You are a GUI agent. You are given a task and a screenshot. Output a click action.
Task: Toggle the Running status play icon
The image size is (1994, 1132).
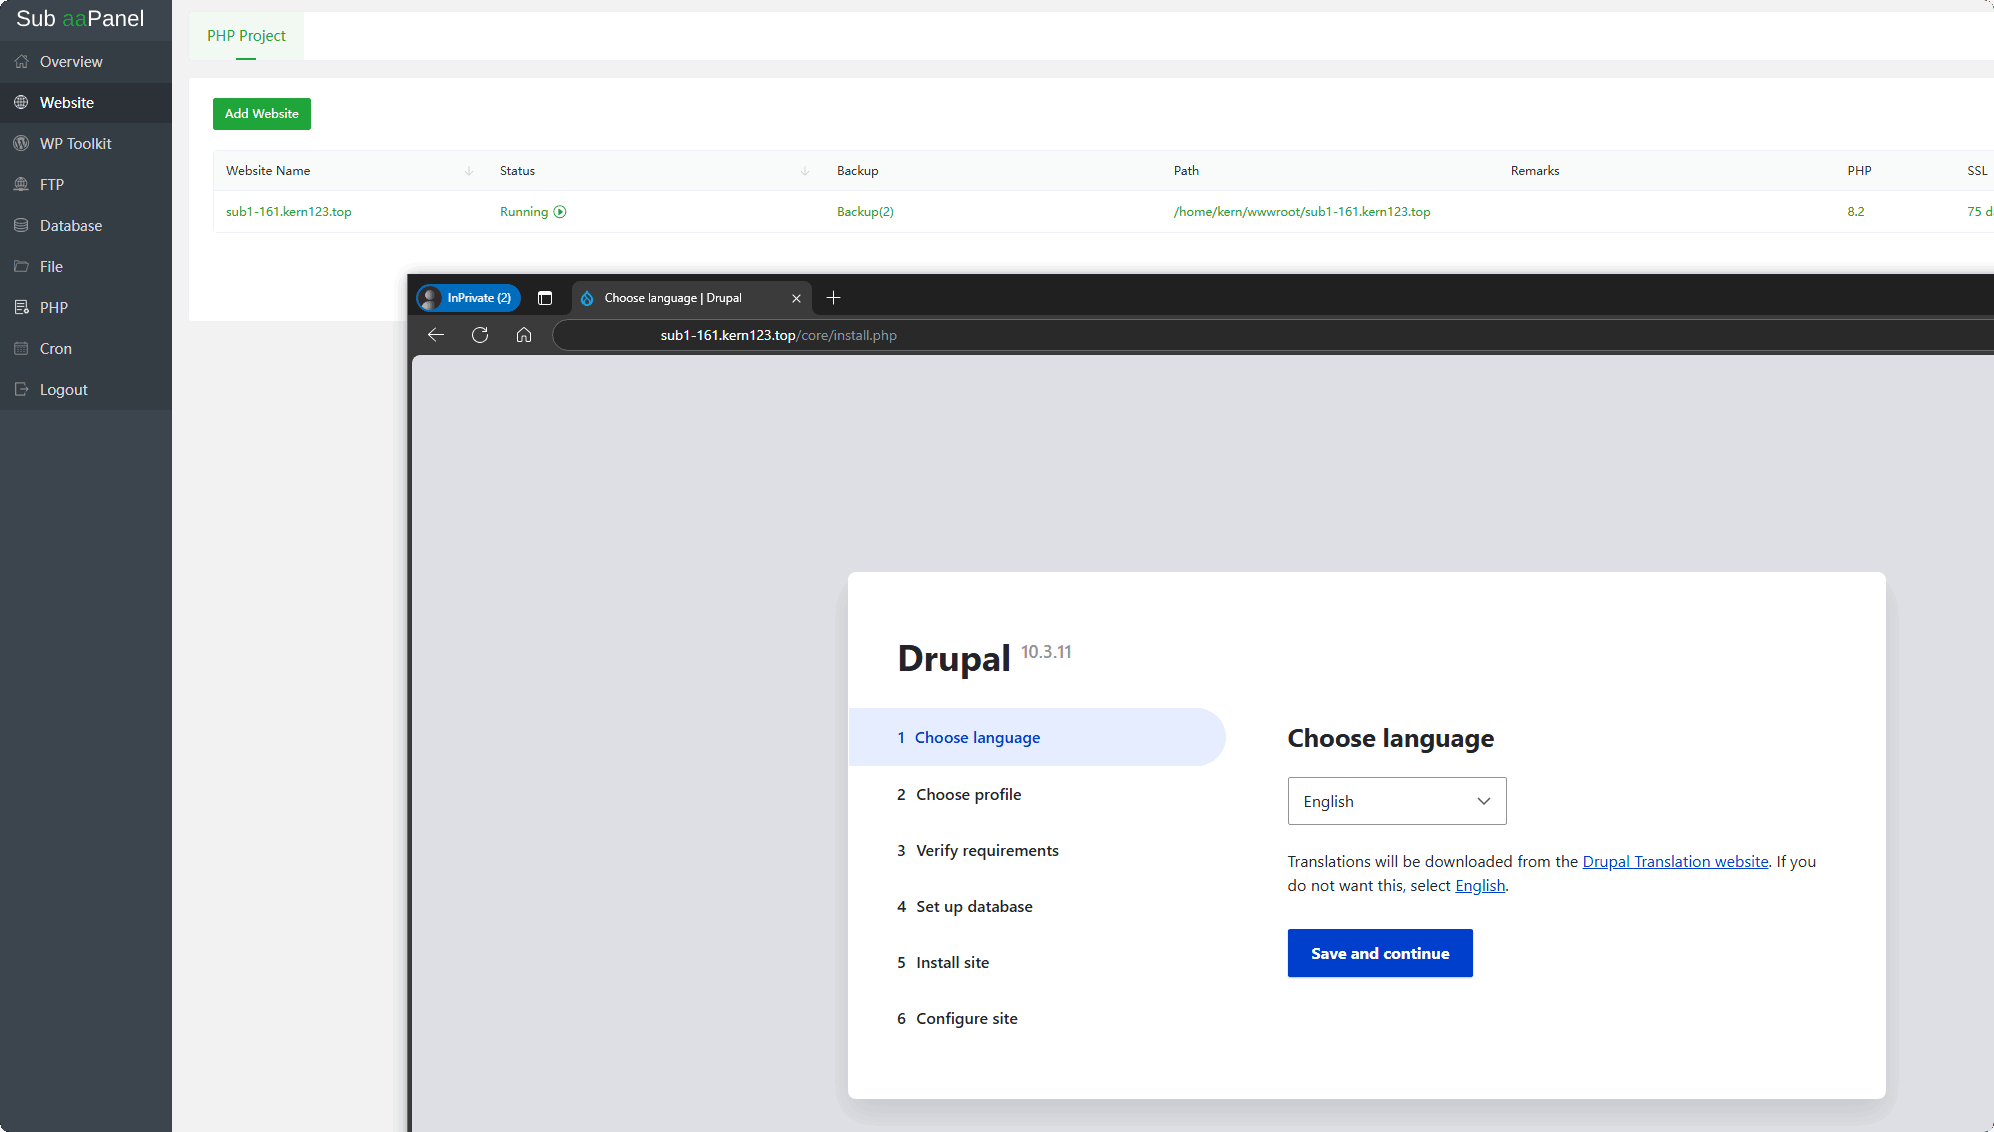[560, 212]
